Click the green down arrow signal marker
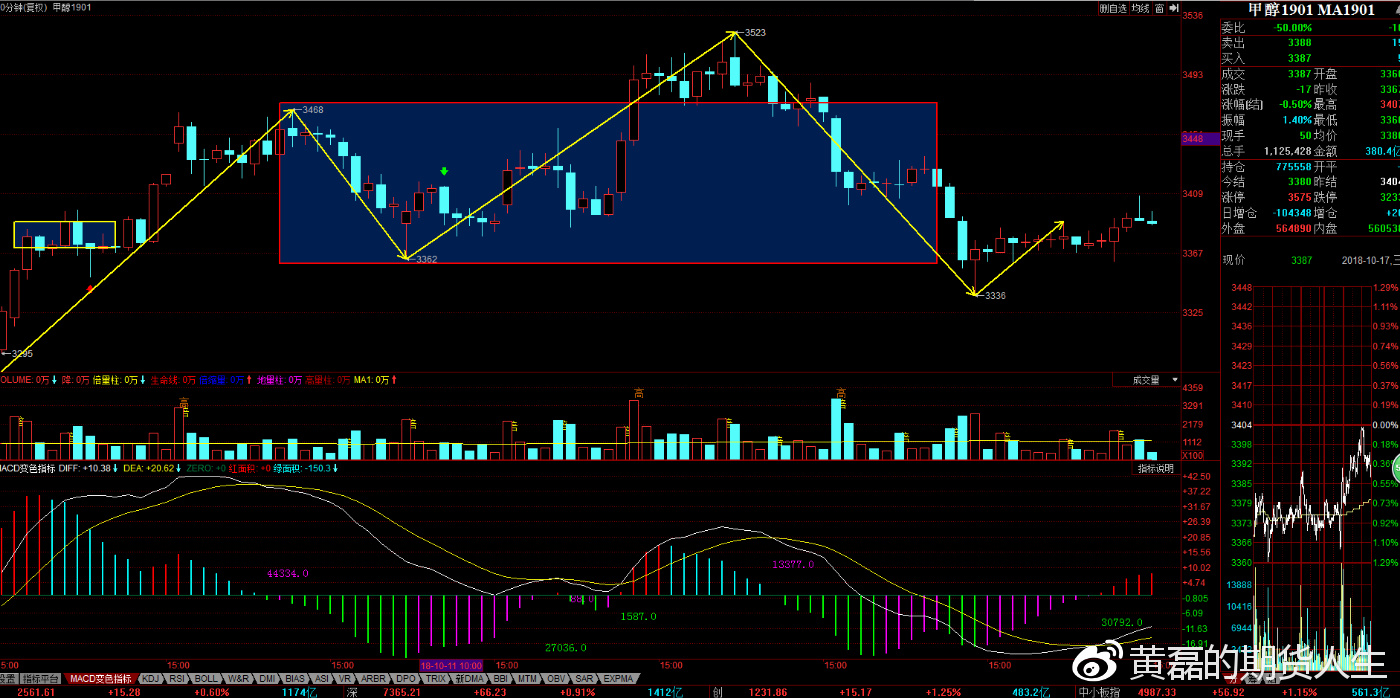Screen dimensions: 1400x698 (x=444, y=172)
